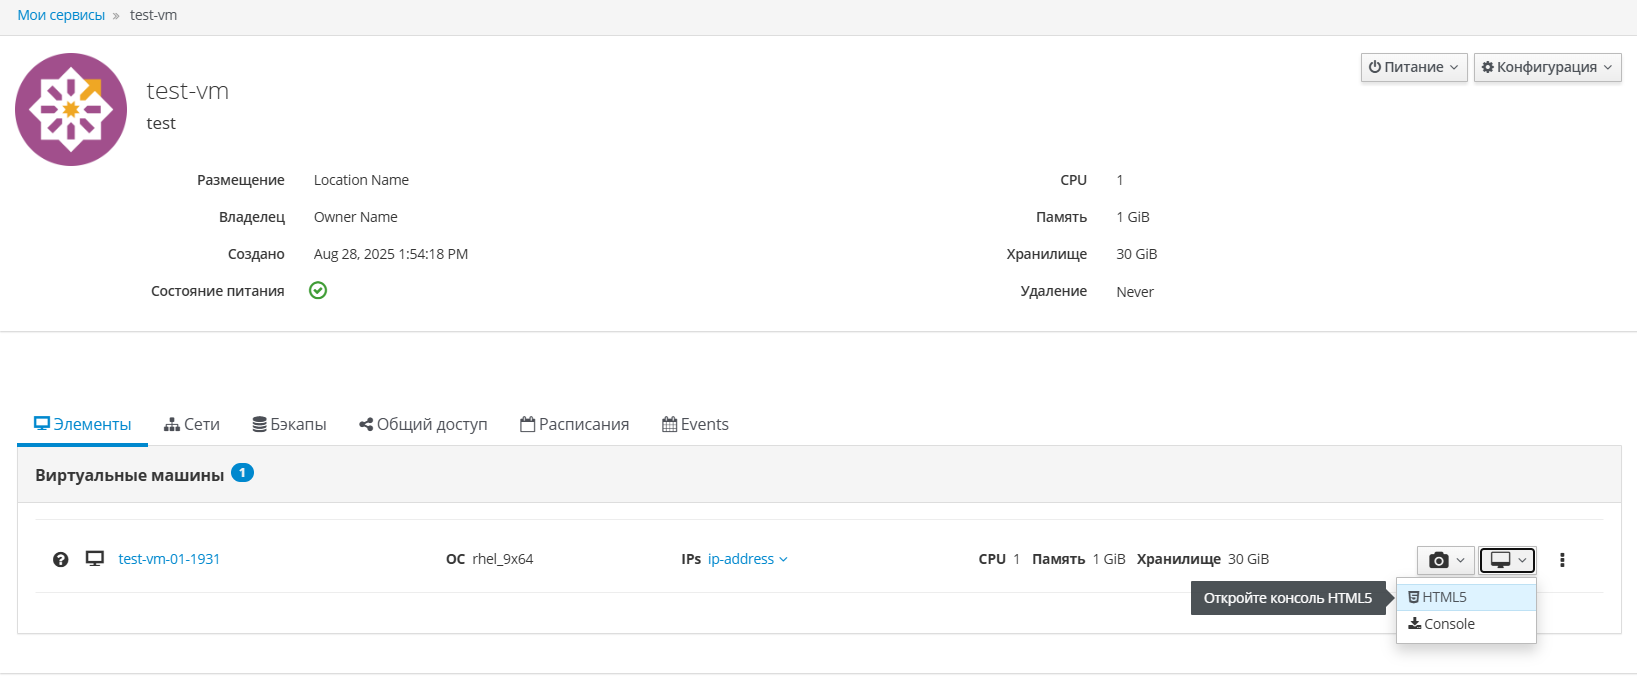The height and width of the screenshot is (677, 1637).
Task: Expand the Конфигурация configuration dropdown
Action: pos(1547,67)
